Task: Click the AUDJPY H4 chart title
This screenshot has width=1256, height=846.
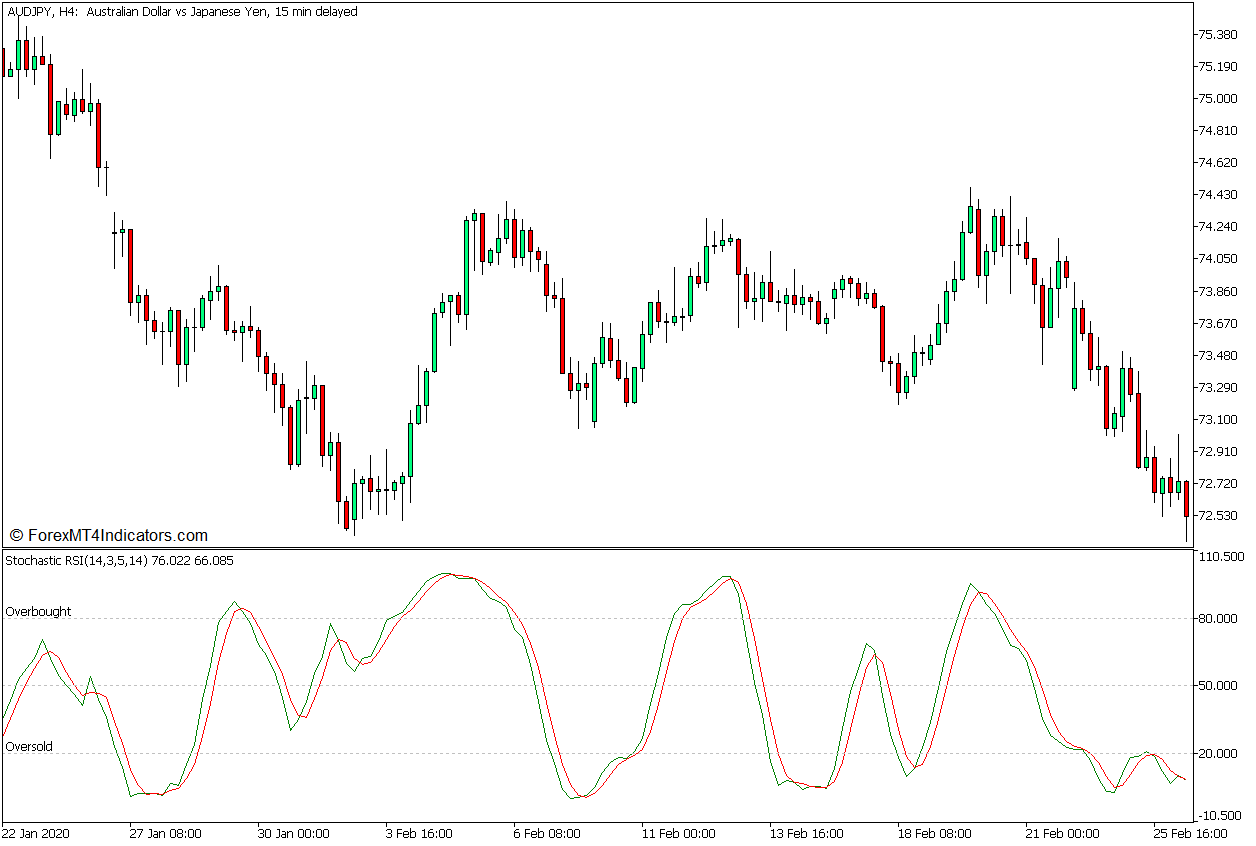Action: pyautogui.click(x=180, y=13)
